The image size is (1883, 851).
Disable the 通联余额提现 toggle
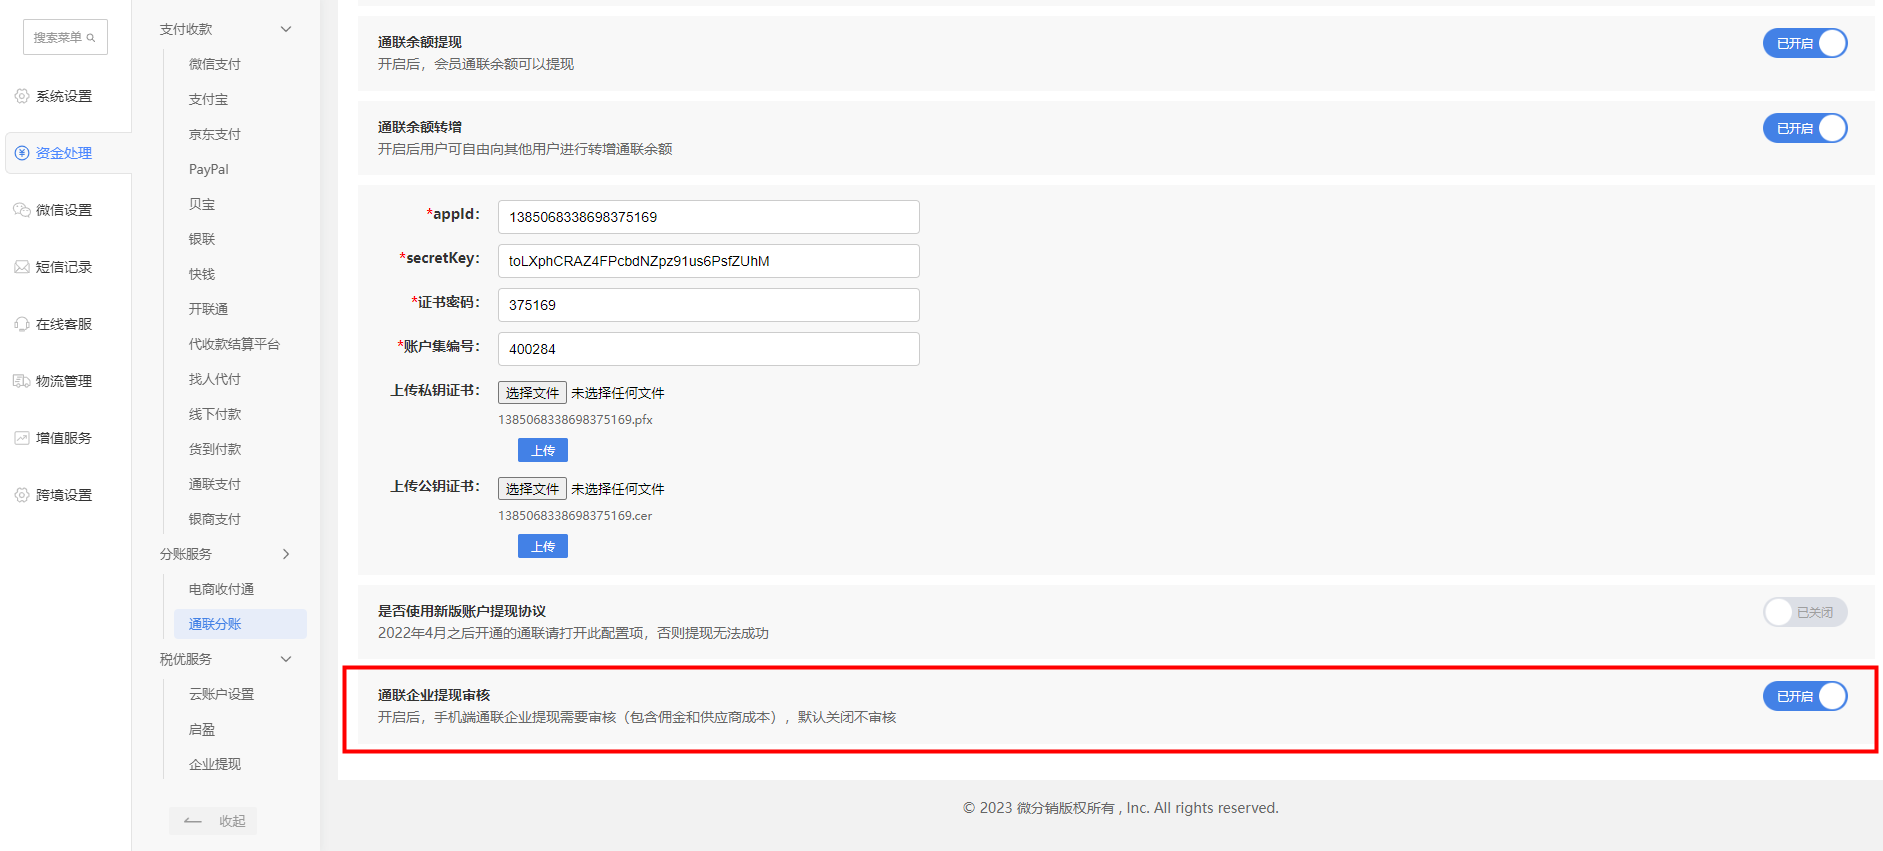click(1804, 43)
